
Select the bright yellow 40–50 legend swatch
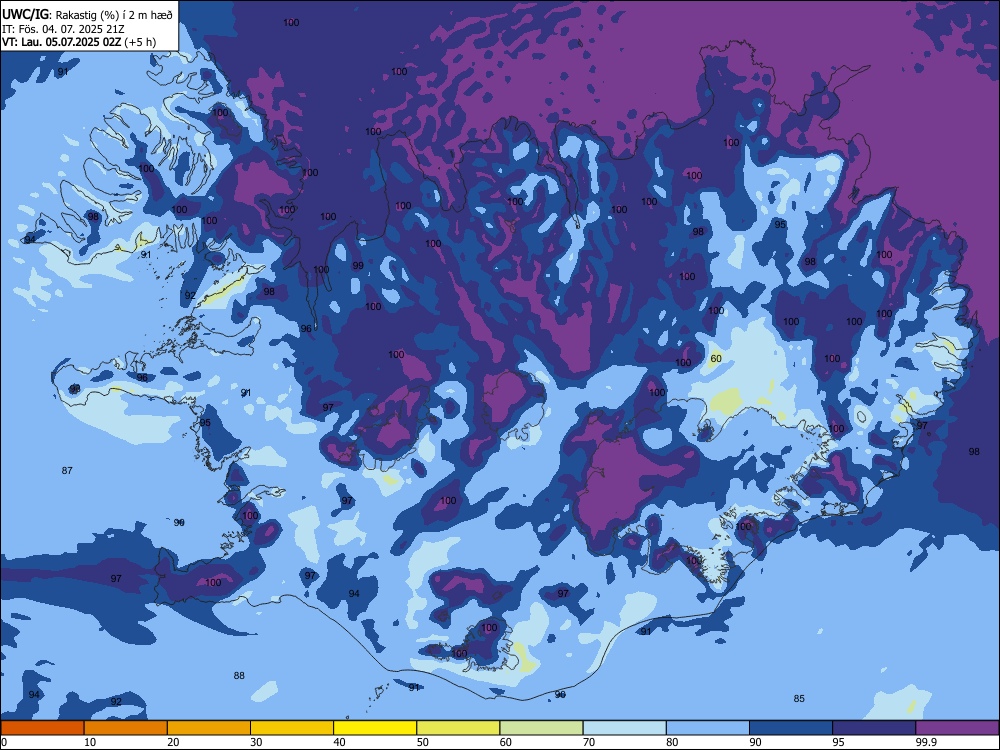[375, 727]
